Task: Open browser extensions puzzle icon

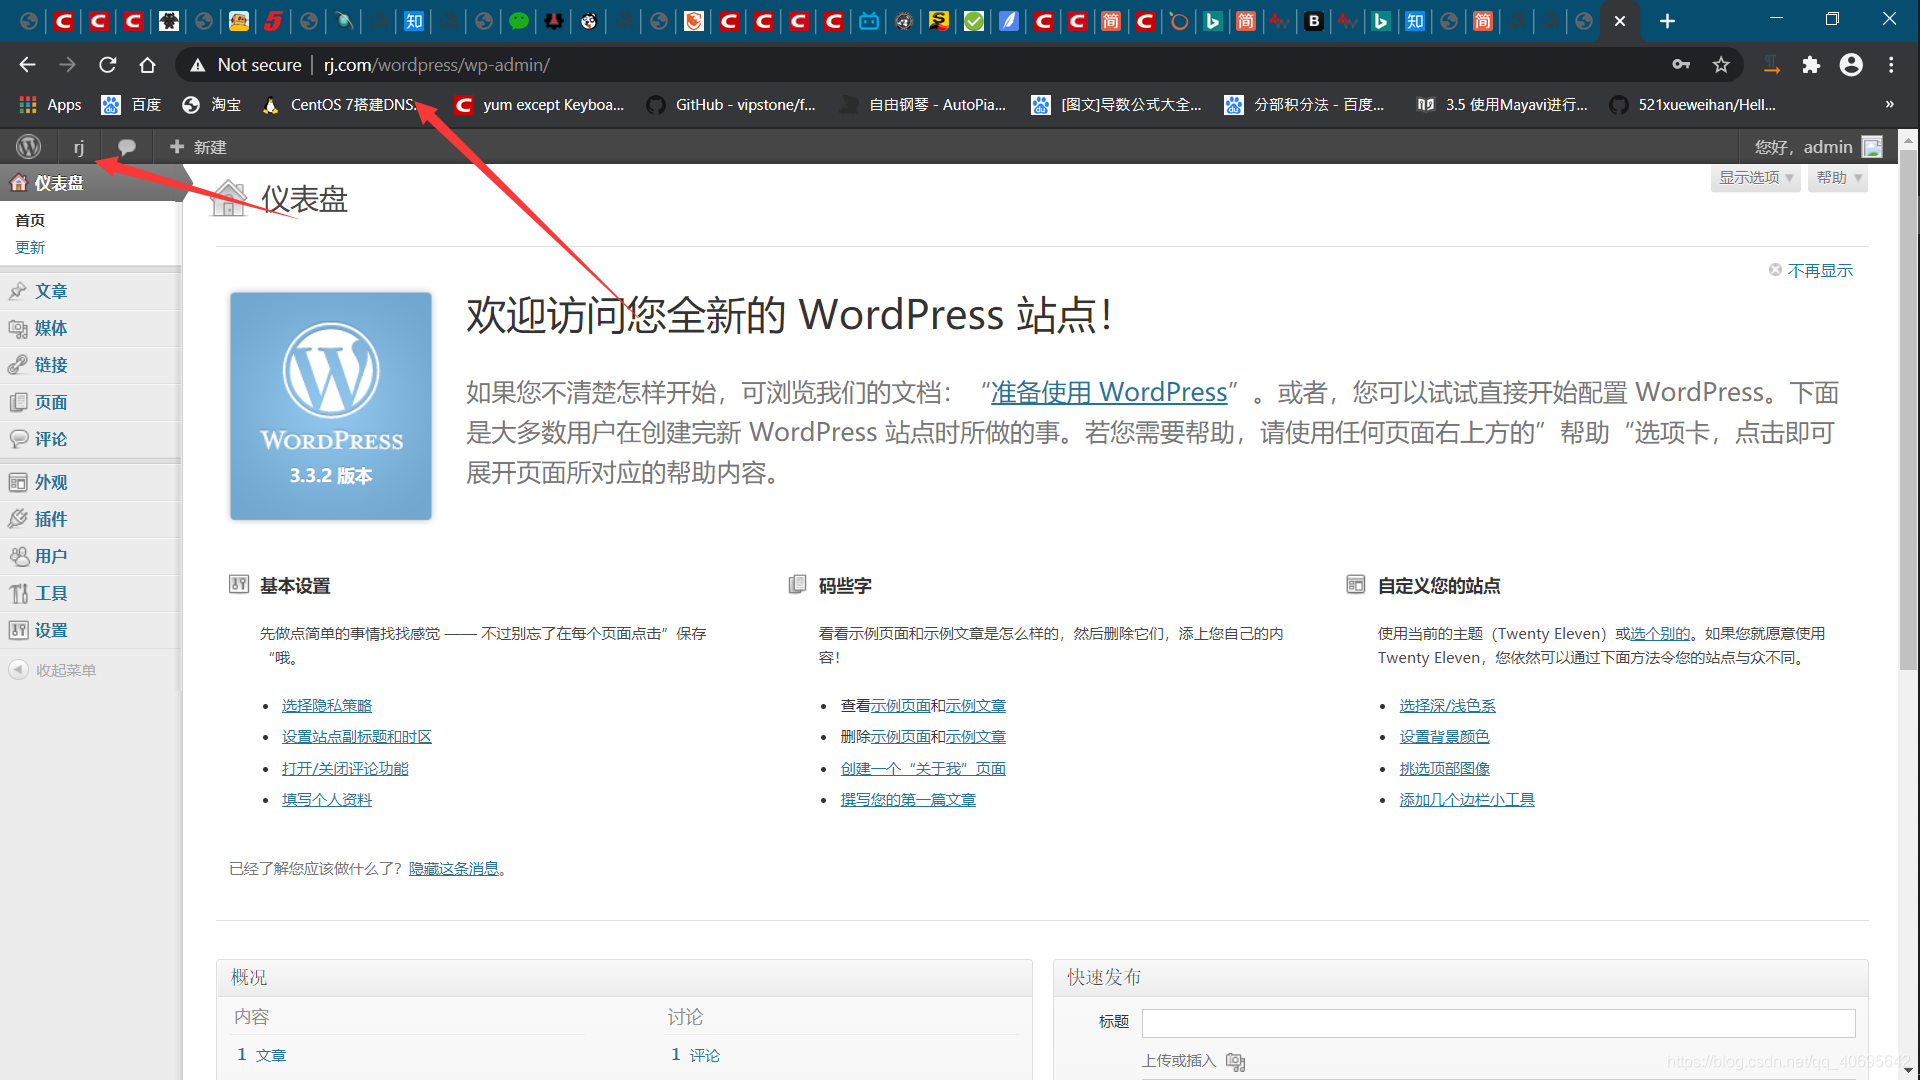Action: (x=1811, y=65)
